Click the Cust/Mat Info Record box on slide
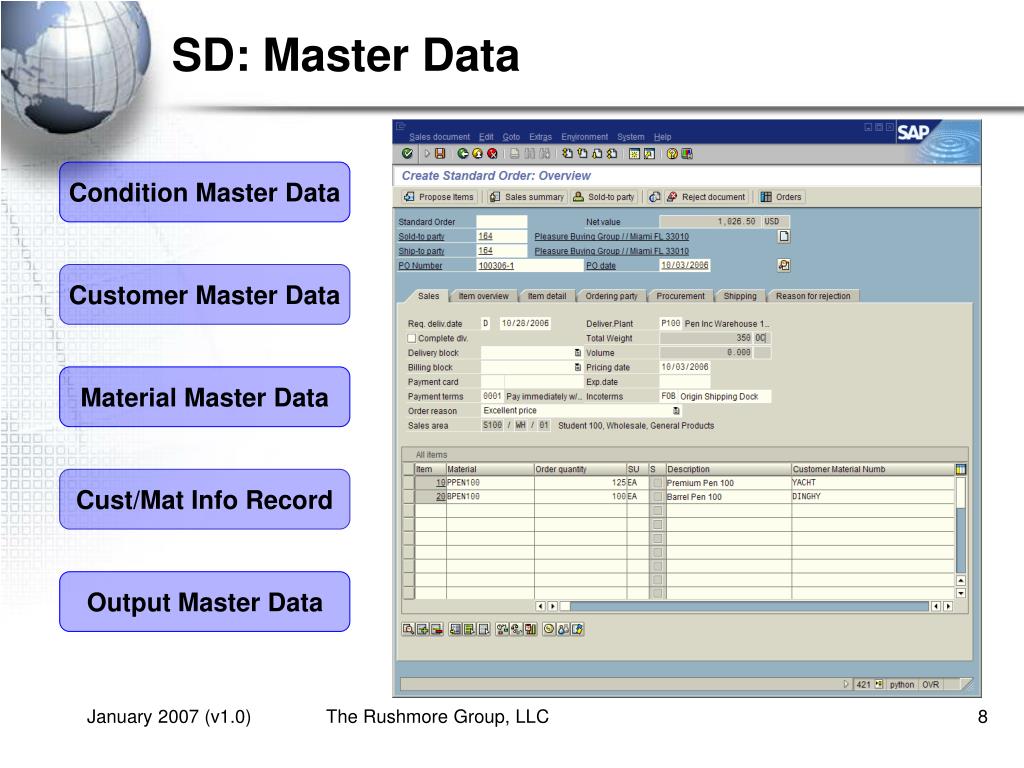1024x768 pixels. pyautogui.click(x=204, y=500)
